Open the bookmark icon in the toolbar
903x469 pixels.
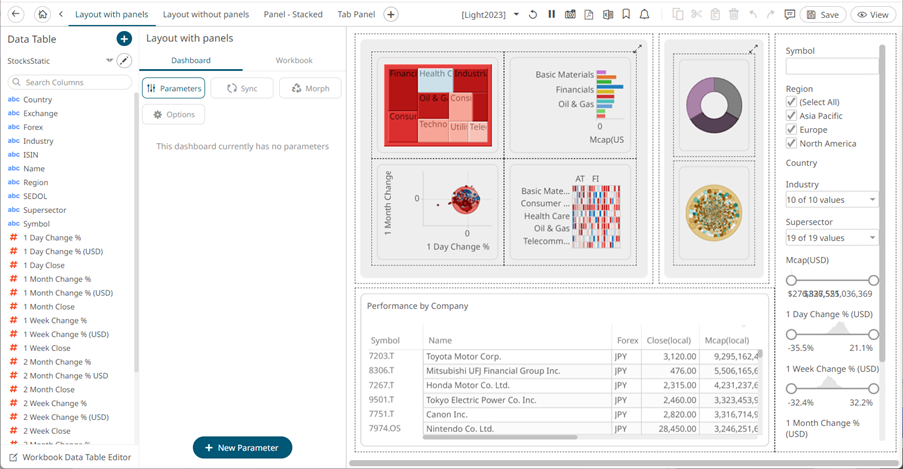[x=625, y=15]
